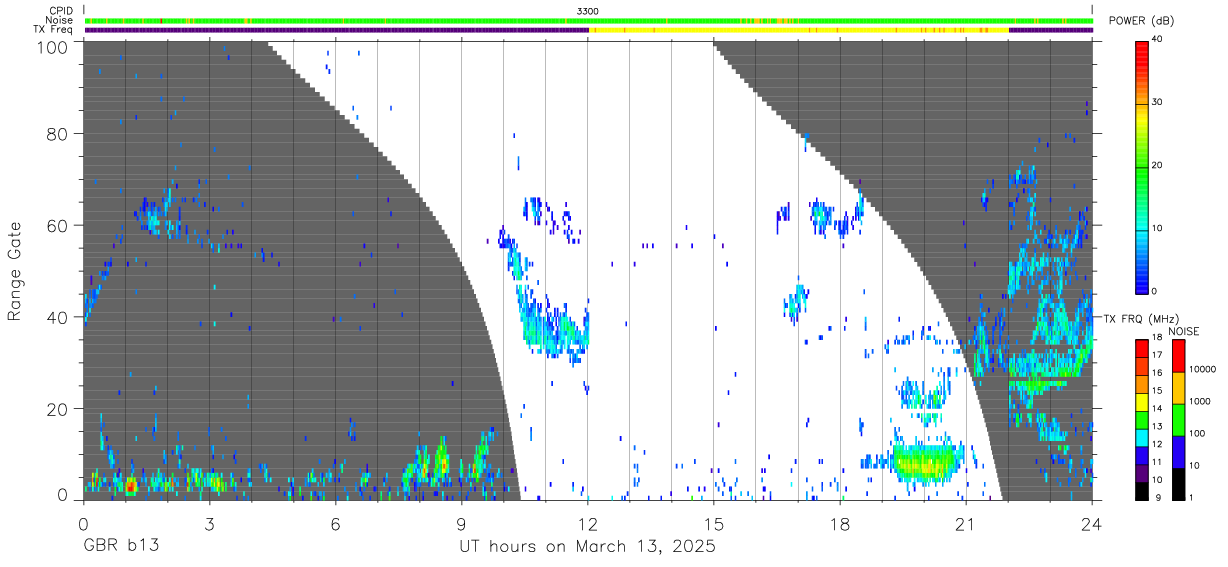
Task: Click the TX Freq row label
Action: [53, 30]
